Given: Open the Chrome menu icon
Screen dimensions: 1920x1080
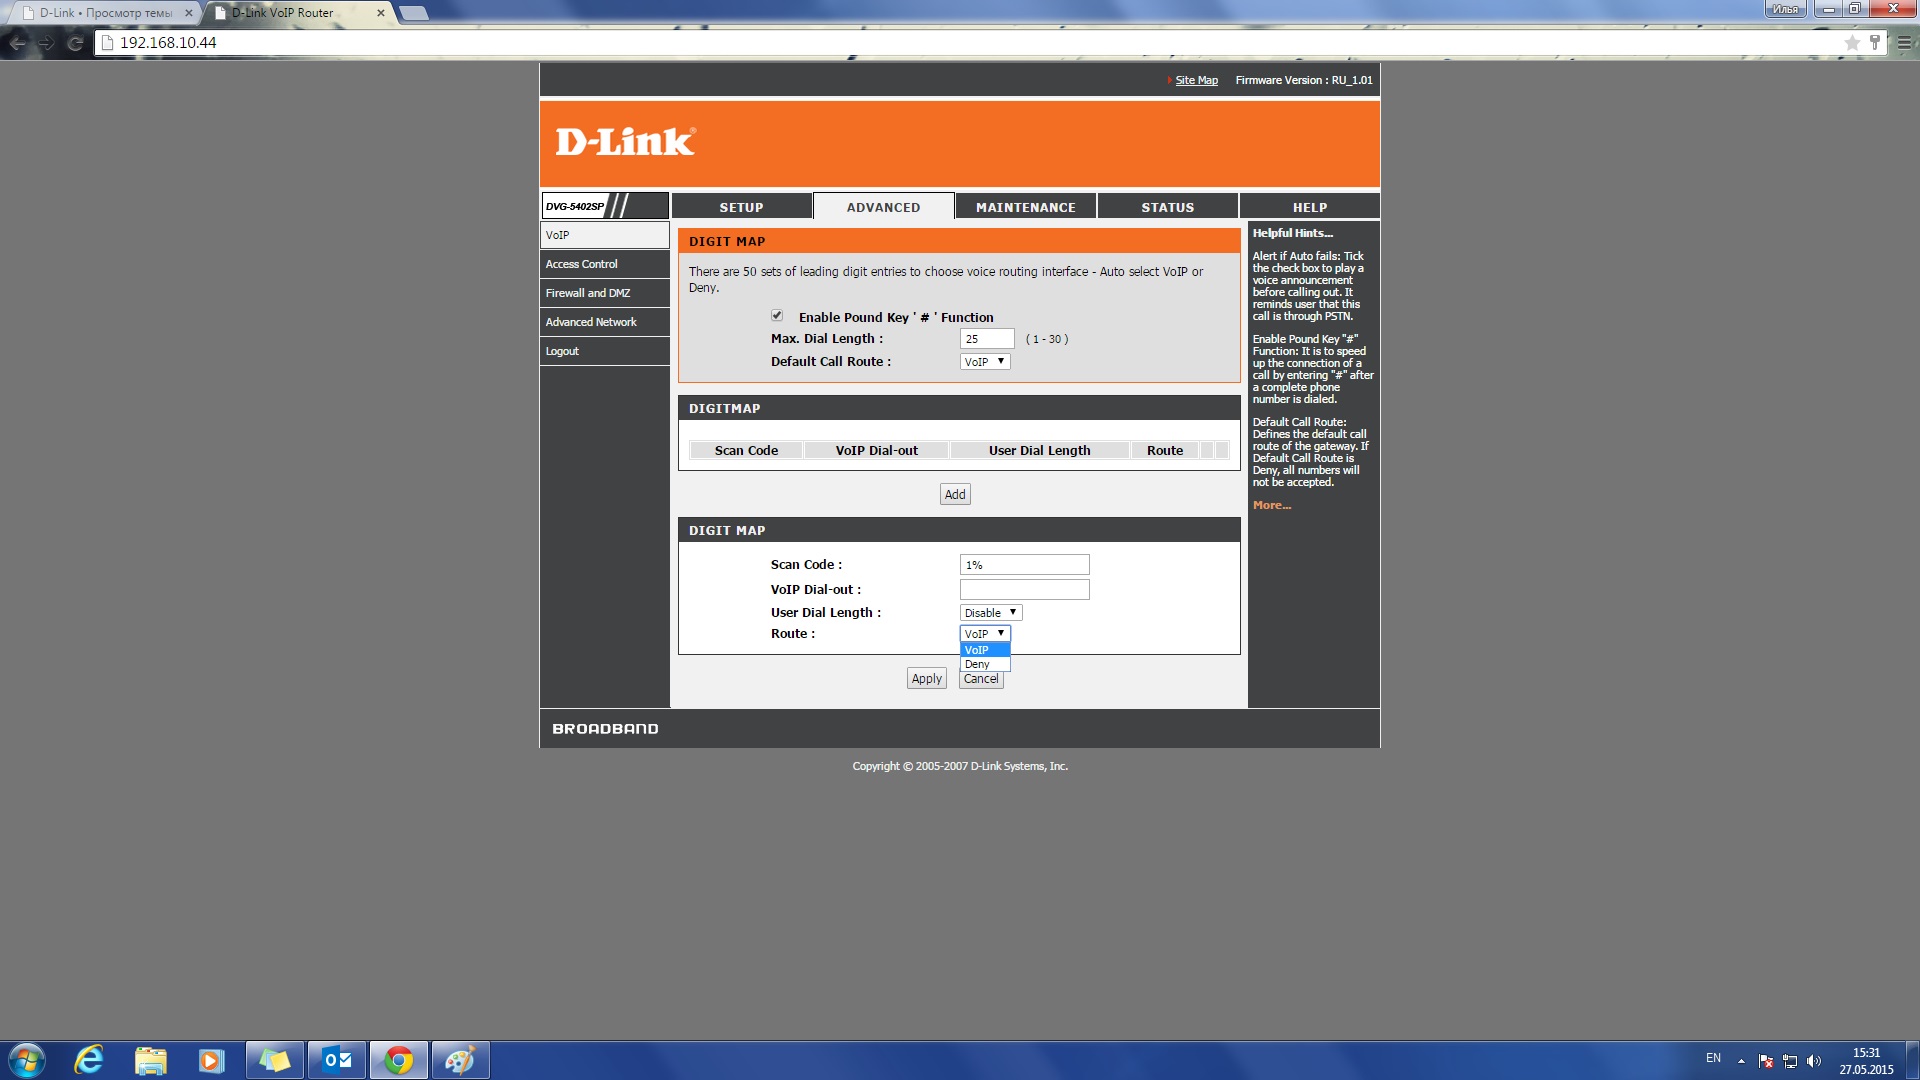Looking at the screenshot, I should pyautogui.click(x=1904, y=43).
